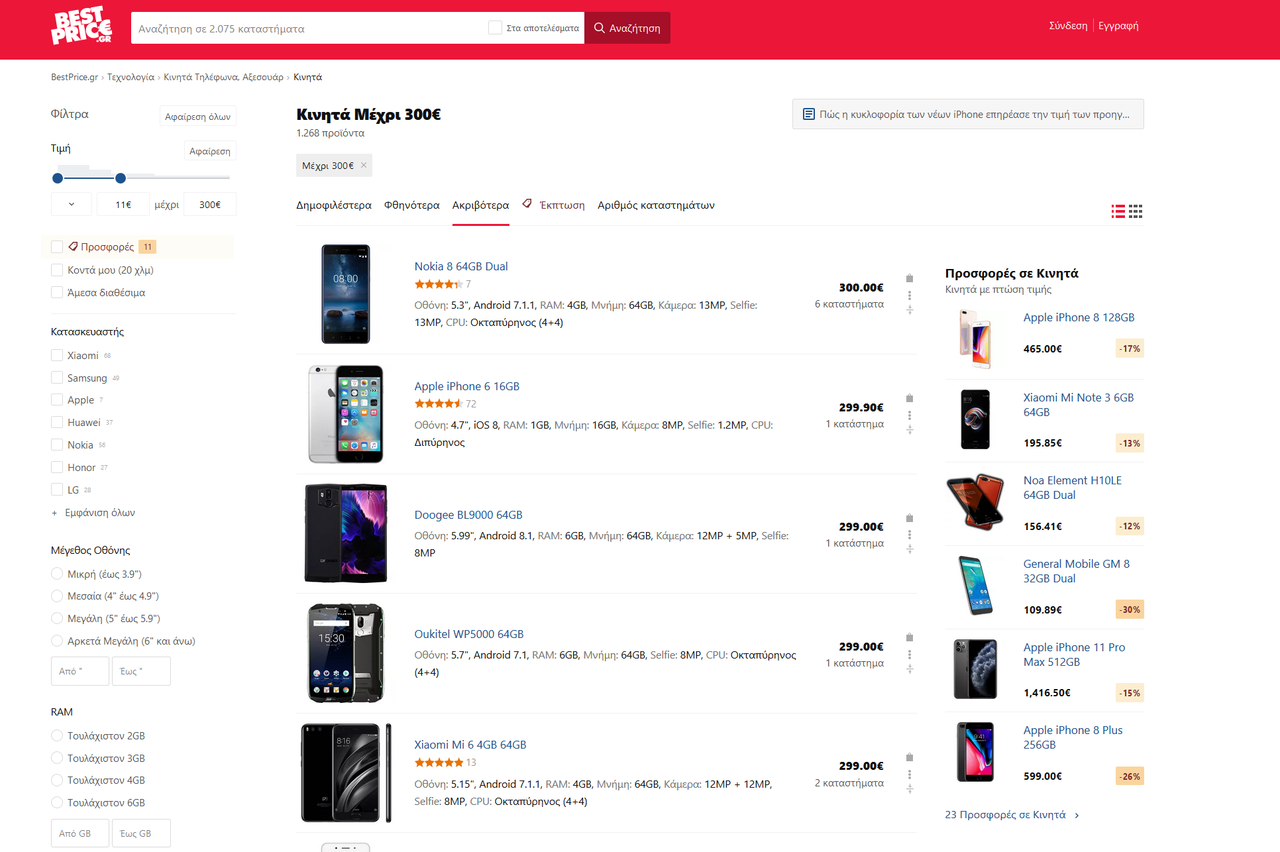Open Apple iPhone 8 128GB offer thumbnail
1280x852 pixels.
point(974,338)
